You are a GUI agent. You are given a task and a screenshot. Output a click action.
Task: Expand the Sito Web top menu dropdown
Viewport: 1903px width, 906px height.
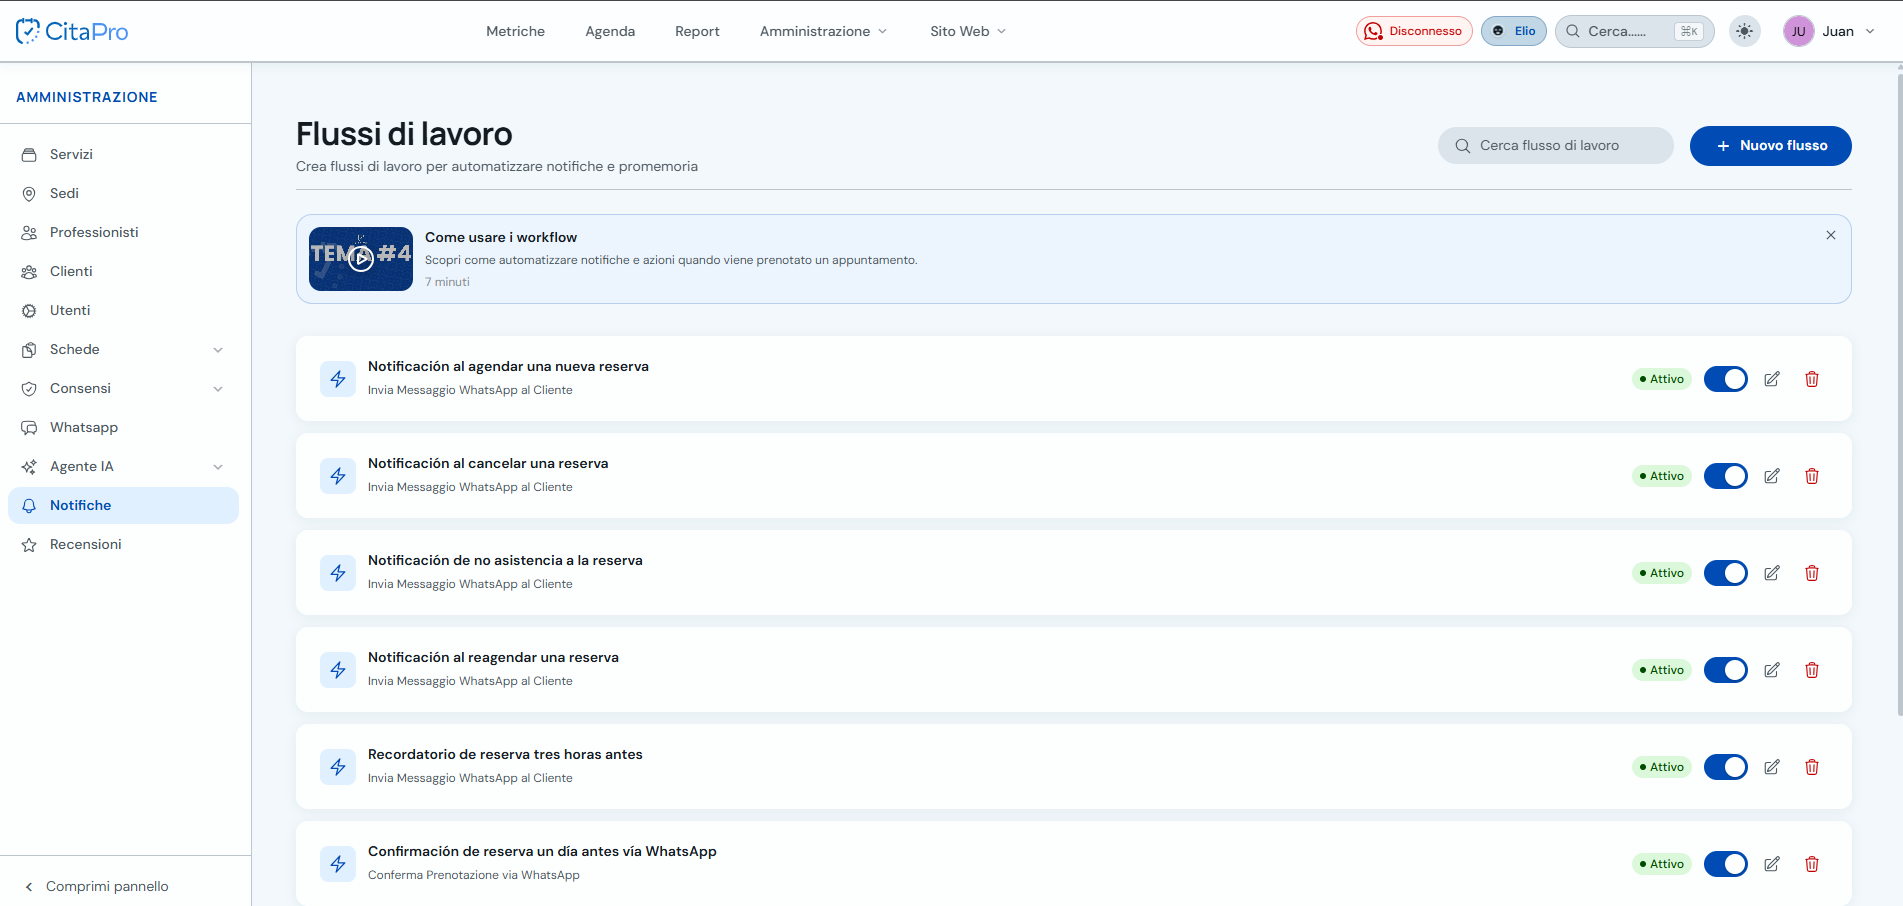point(968,31)
